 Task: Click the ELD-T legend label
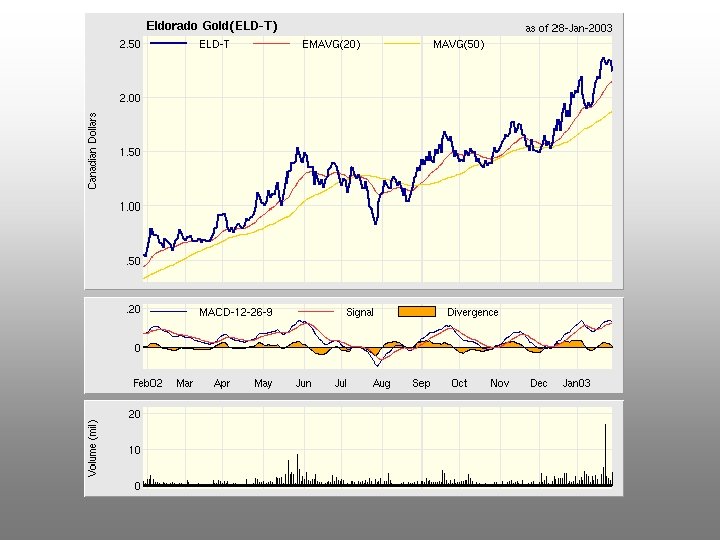pyautogui.click(x=214, y=45)
